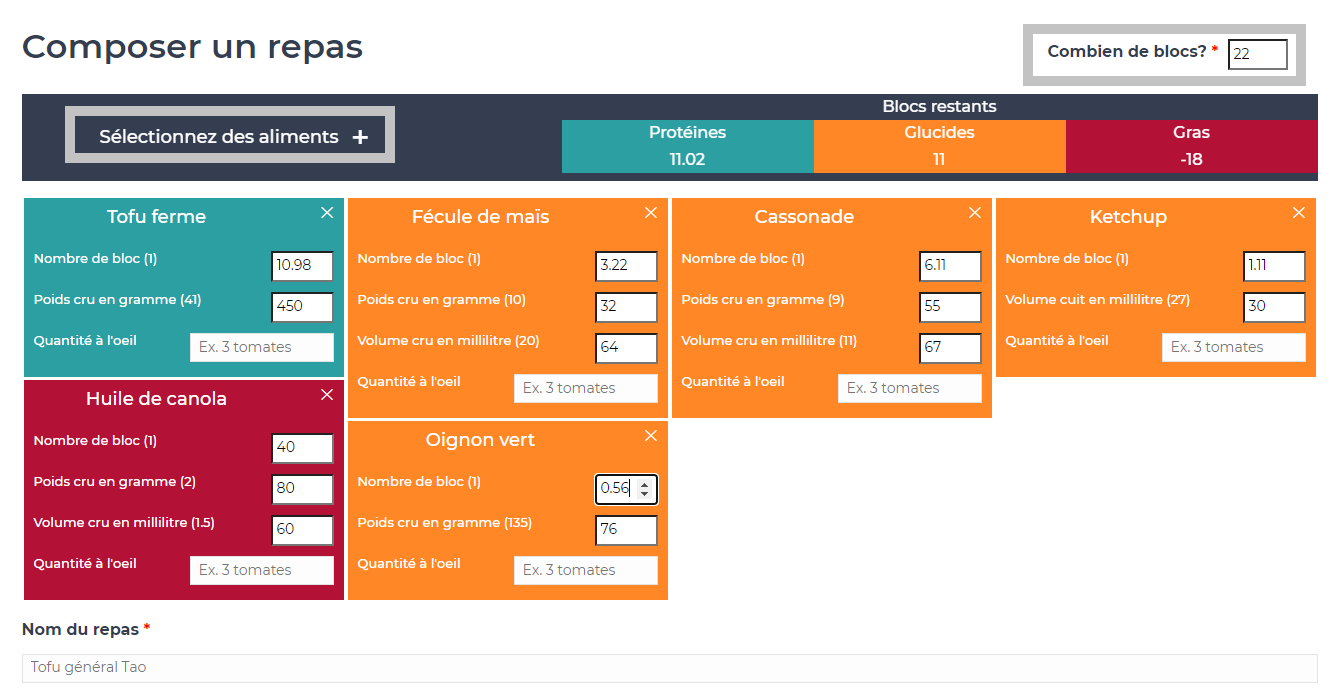
Task: Delete the Huile de canola card
Action: [x=327, y=395]
